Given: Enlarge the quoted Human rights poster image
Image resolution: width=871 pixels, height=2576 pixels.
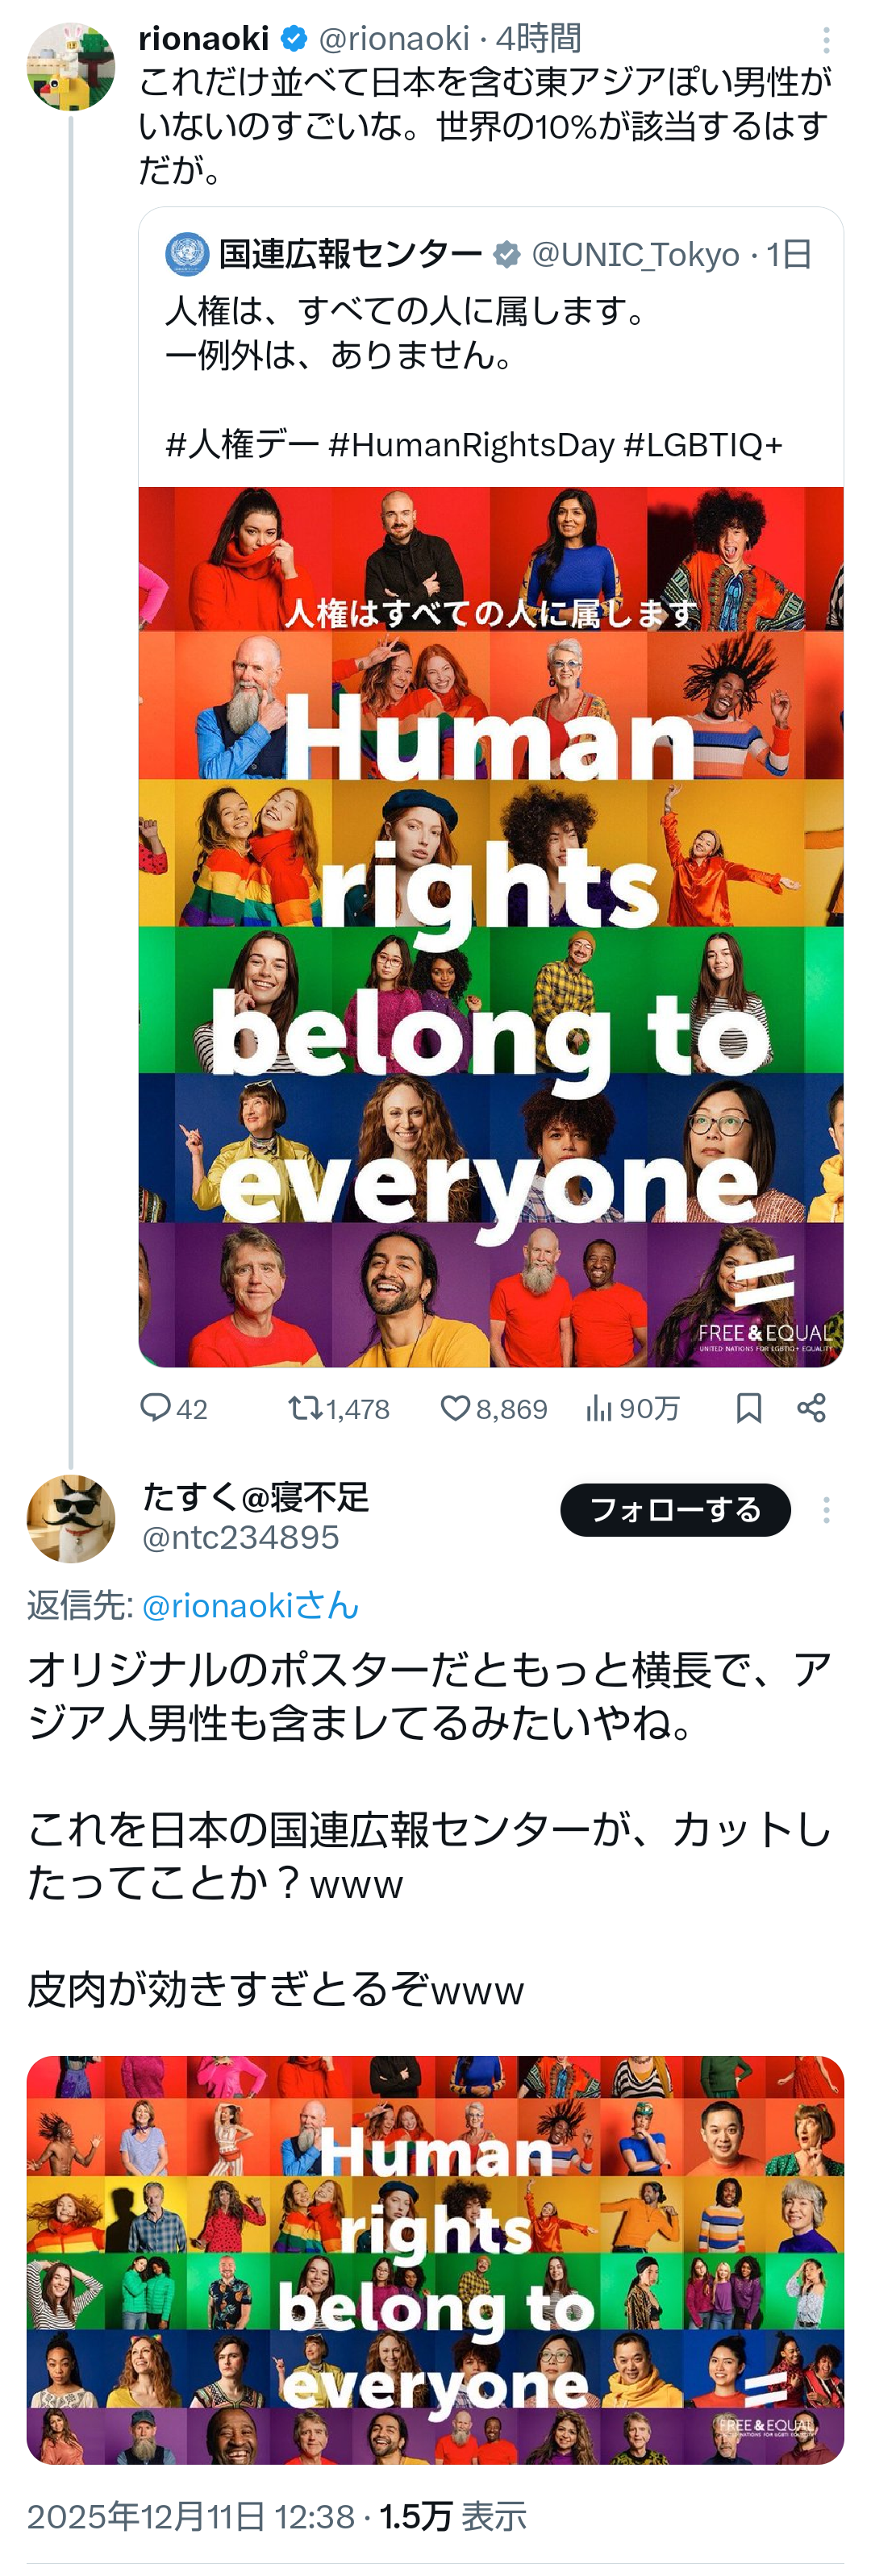Looking at the screenshot, I should coord(490,926).
